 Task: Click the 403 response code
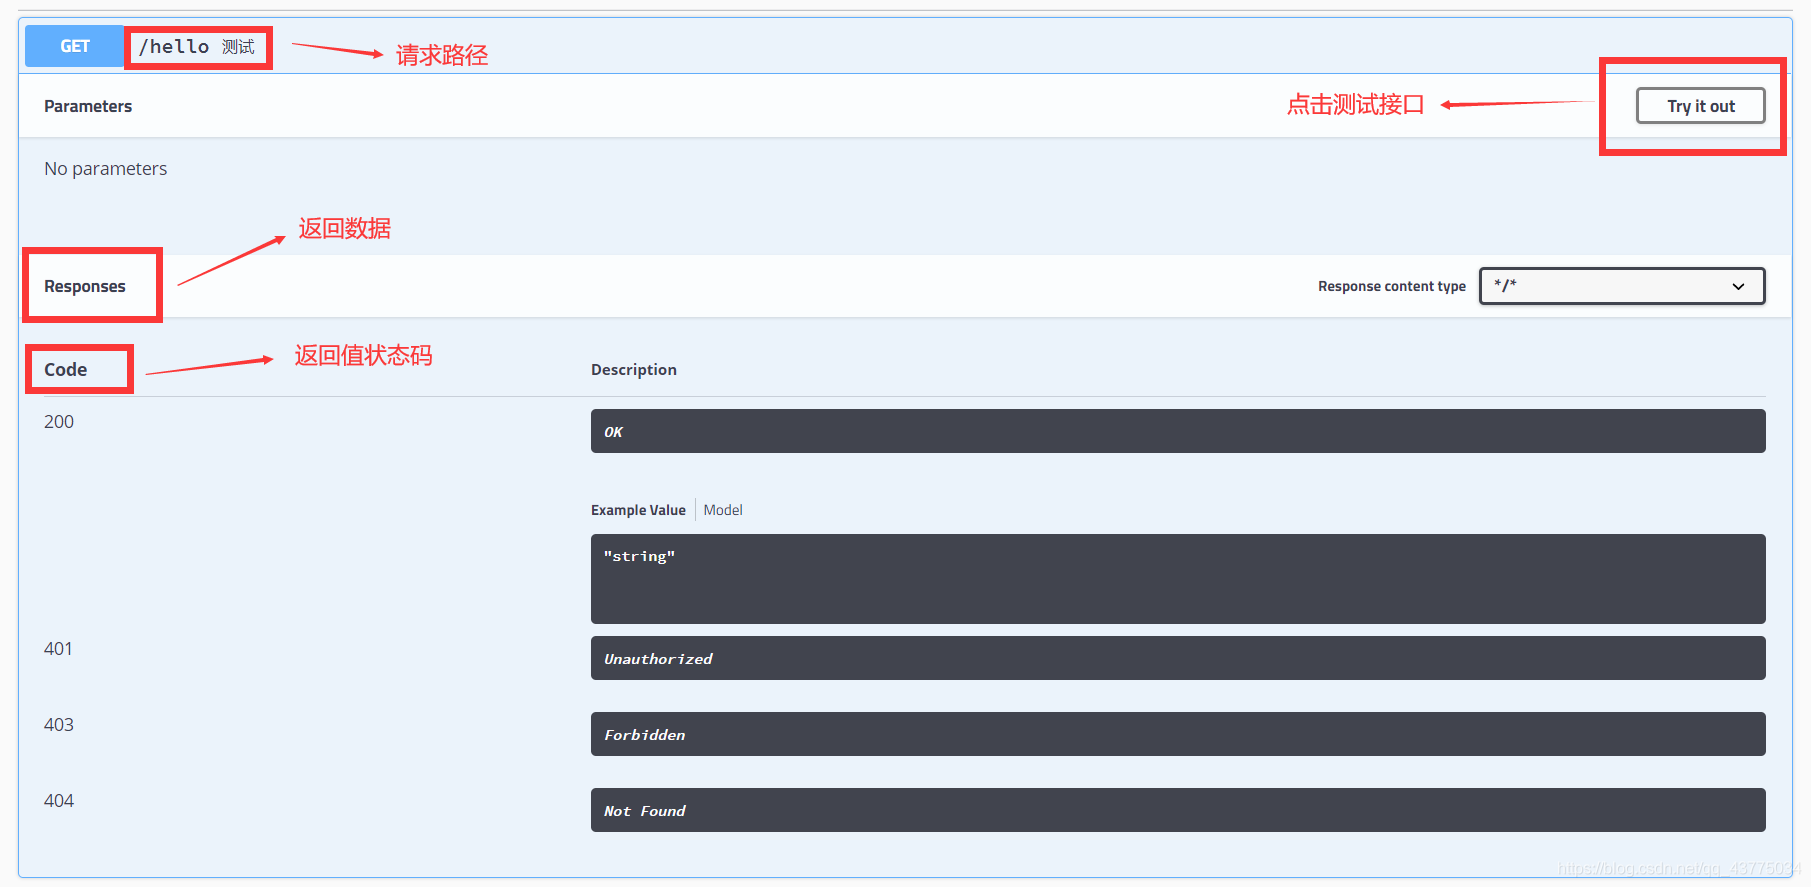[59, 725]
